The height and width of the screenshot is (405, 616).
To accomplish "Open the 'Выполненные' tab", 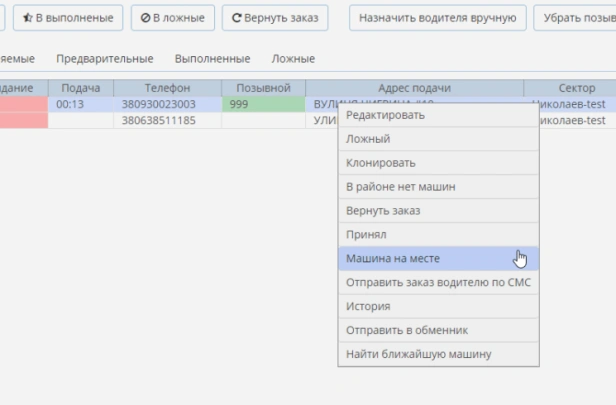I will coord(212,59).
